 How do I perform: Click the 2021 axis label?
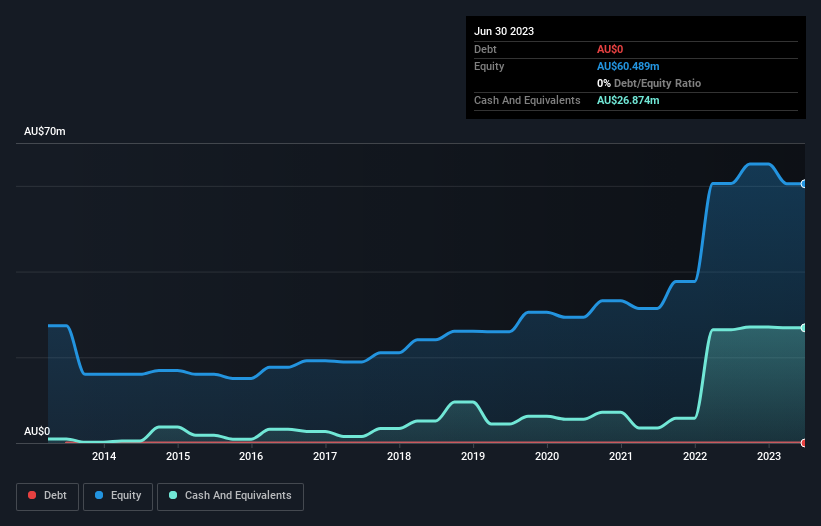pyautogui.click(x=621, y=456)
